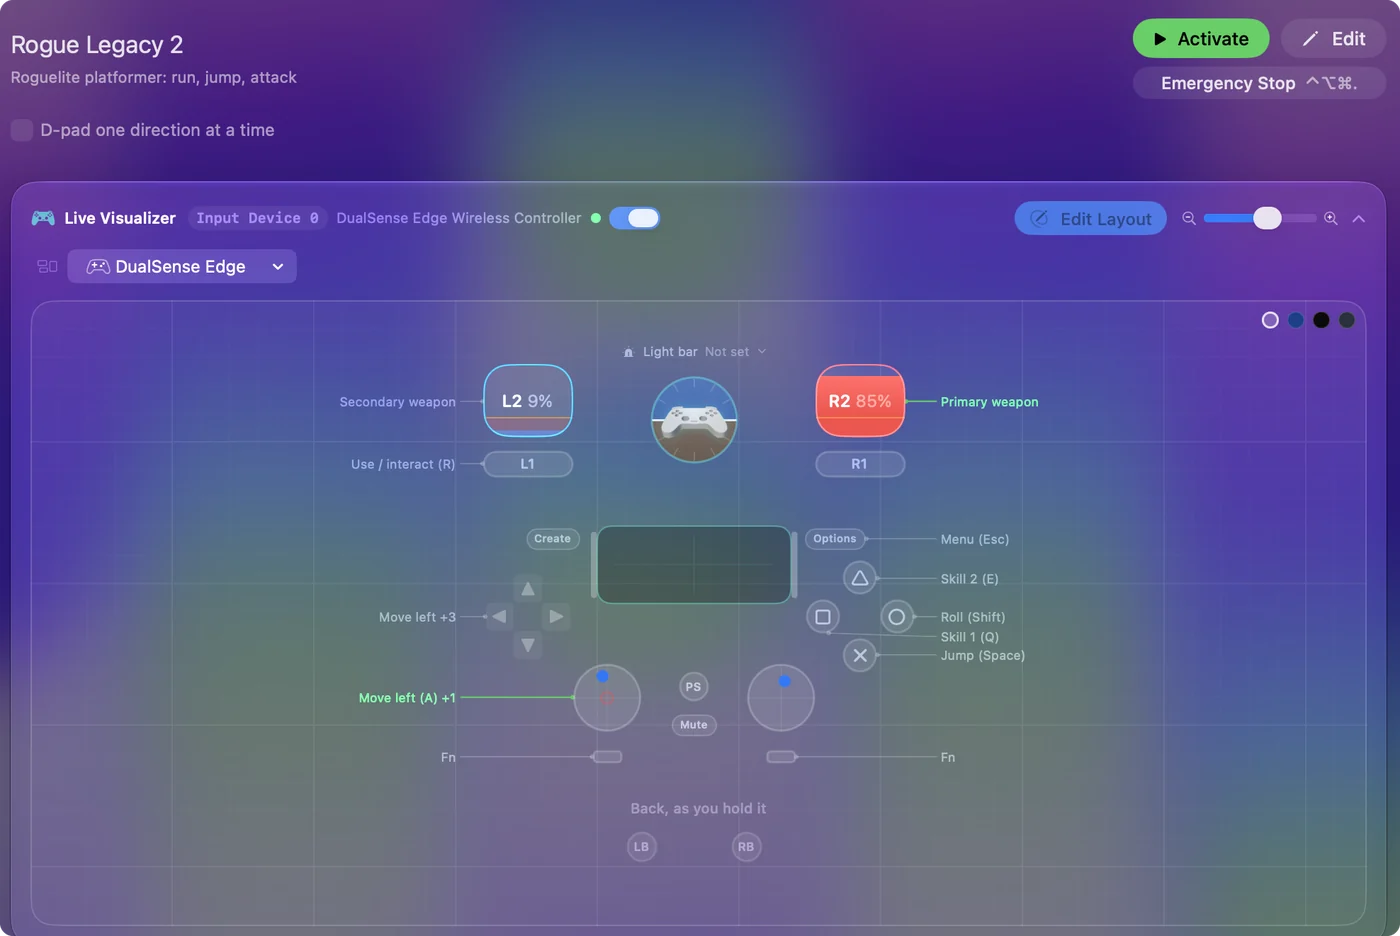Click the Create button

click(x=553, y=539)
